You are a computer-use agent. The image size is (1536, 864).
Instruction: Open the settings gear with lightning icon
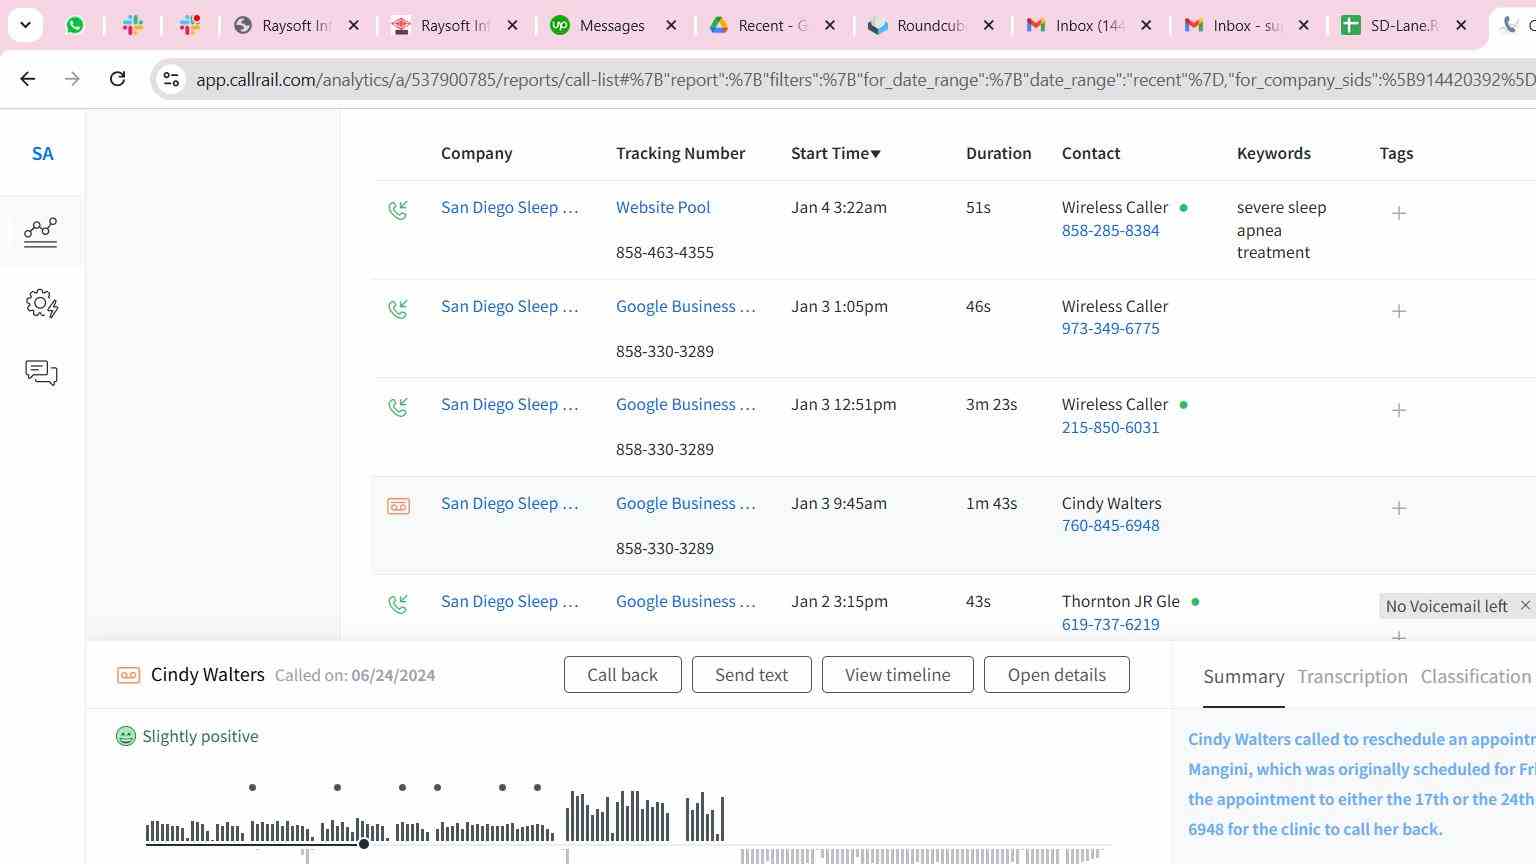click(x=42, y=303)
